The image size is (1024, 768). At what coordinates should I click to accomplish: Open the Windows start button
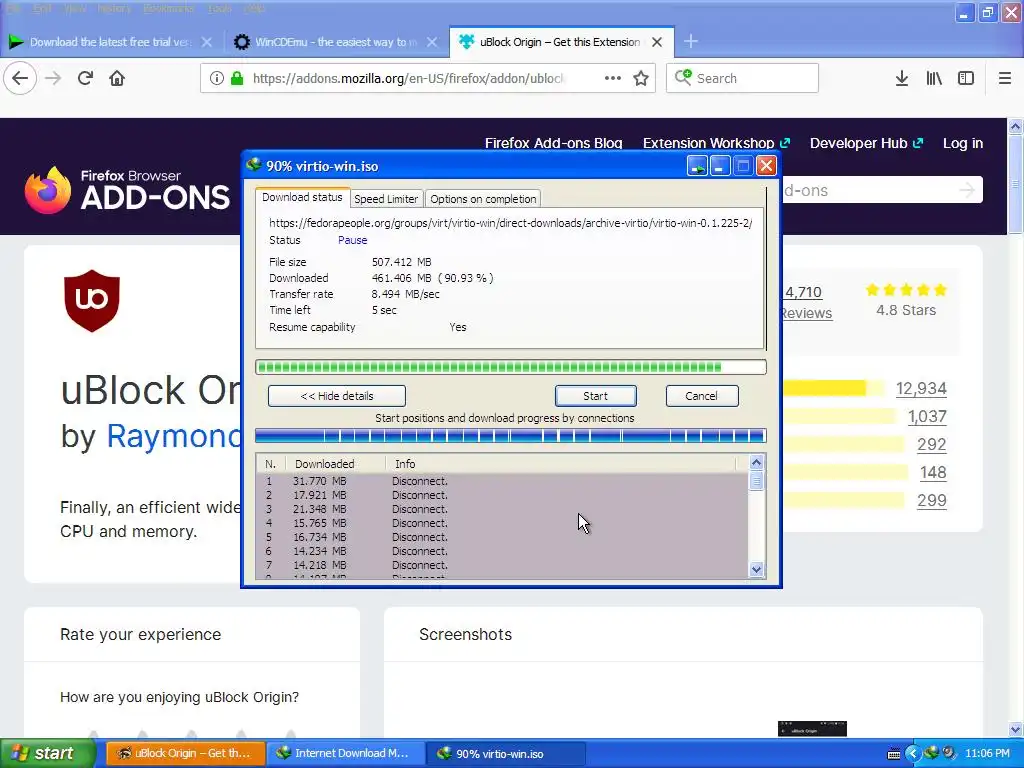tap(48, 754)
